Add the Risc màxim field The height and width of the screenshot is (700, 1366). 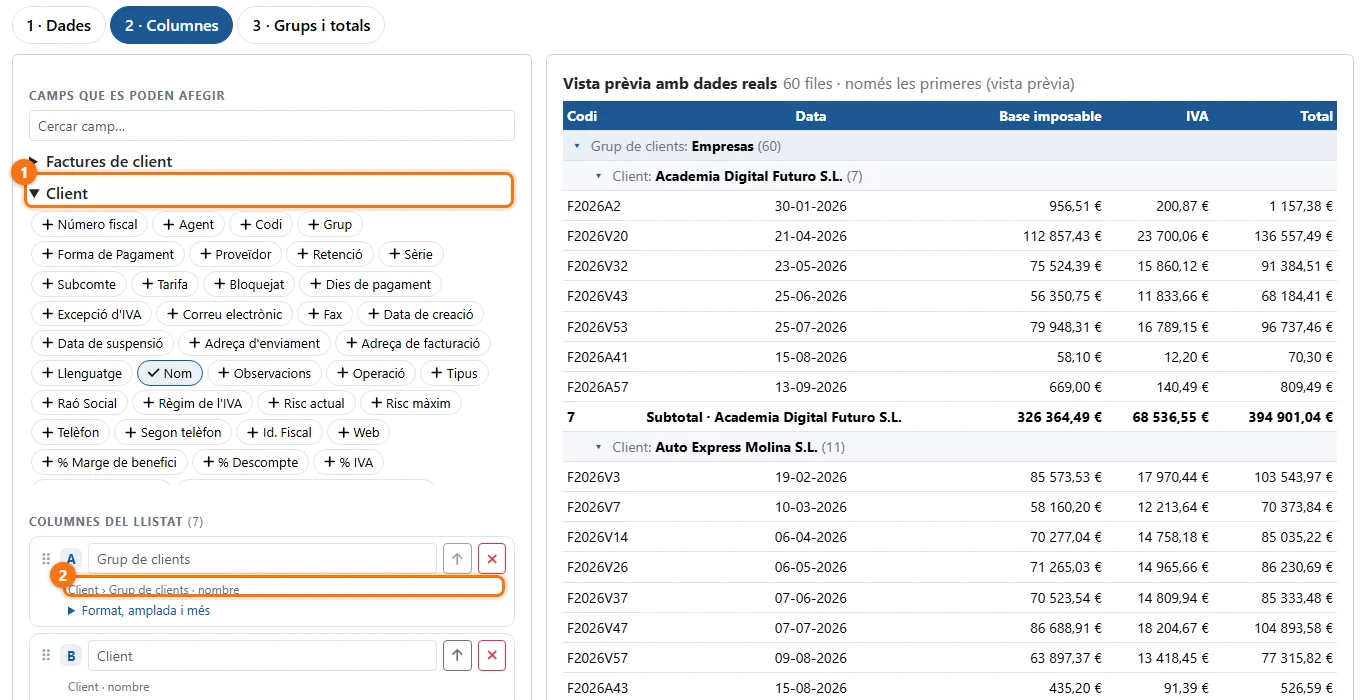[410, 403]
